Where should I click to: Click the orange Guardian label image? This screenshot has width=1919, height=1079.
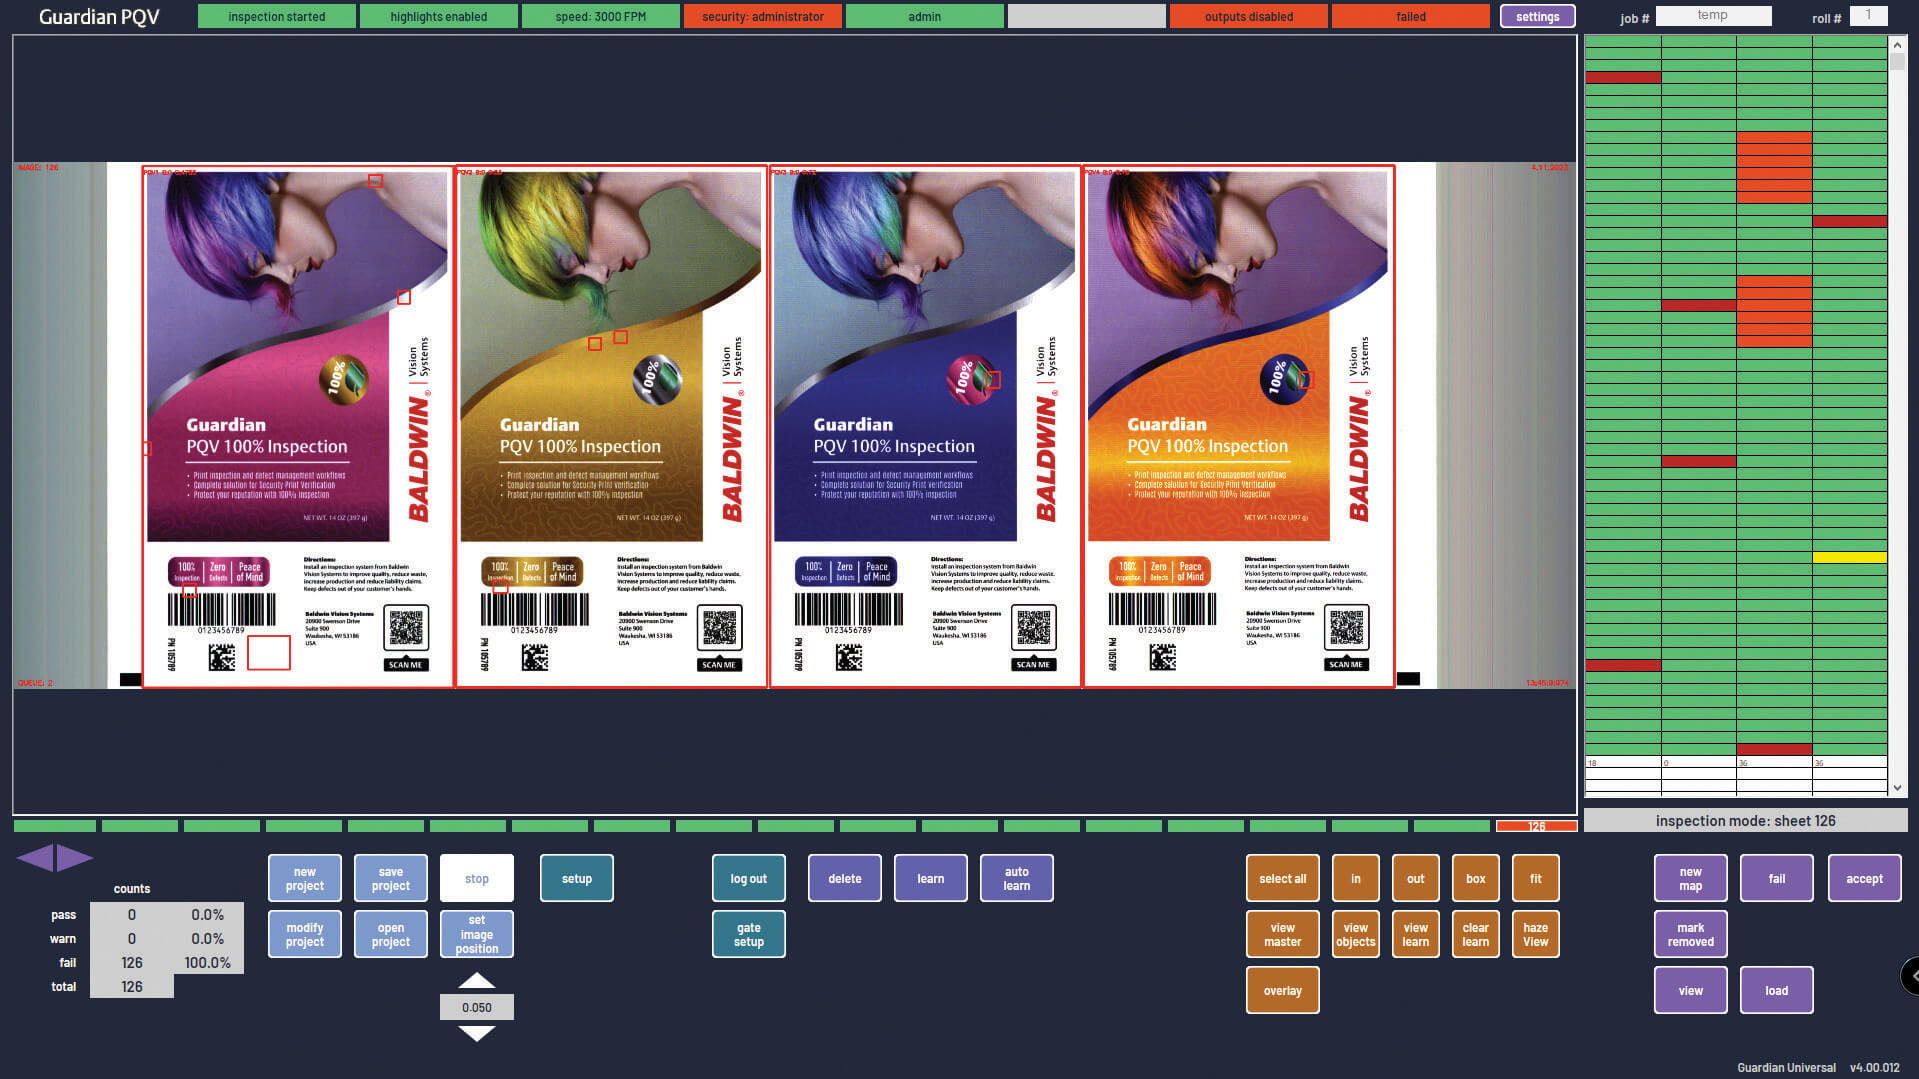1238,427
